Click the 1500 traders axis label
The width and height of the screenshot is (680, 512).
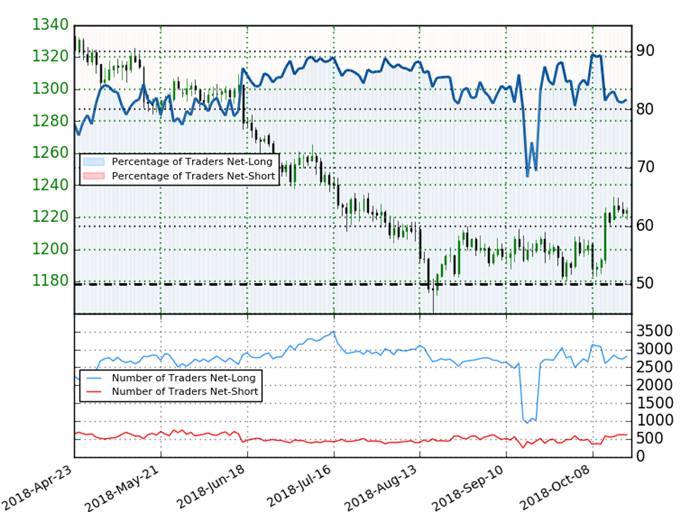tap(654, 403)
